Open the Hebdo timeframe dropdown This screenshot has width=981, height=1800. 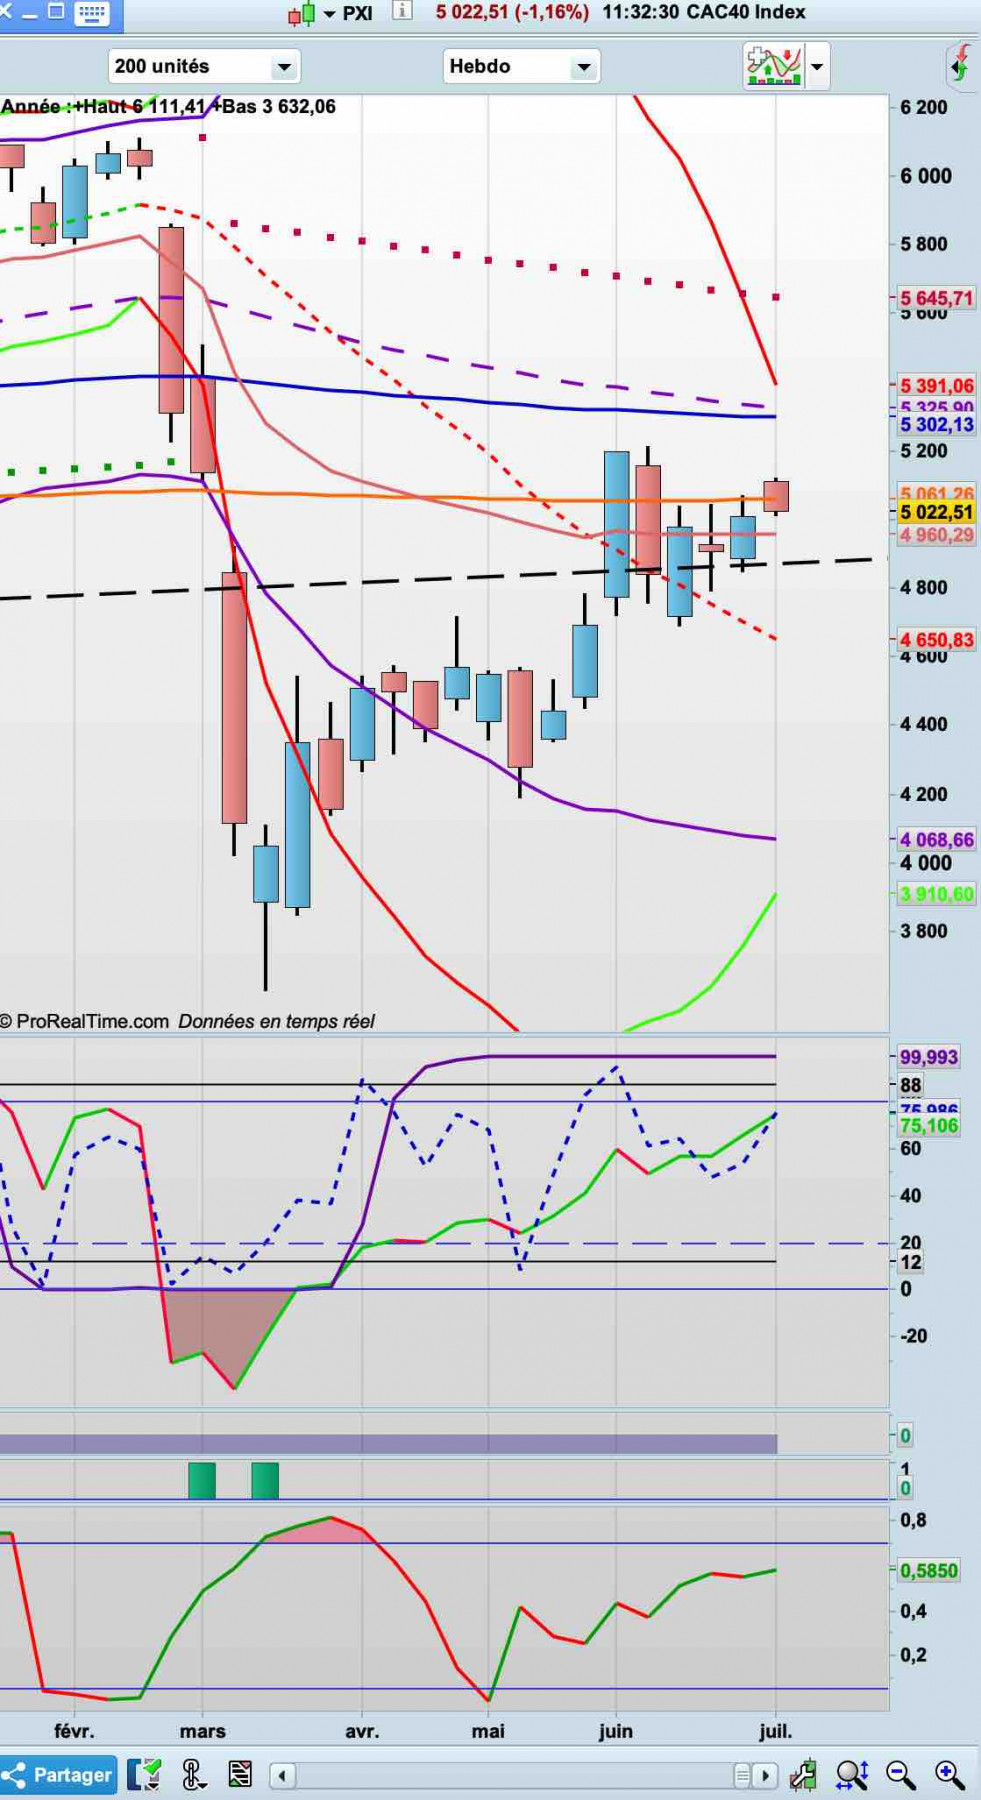[x=521, y=67]
